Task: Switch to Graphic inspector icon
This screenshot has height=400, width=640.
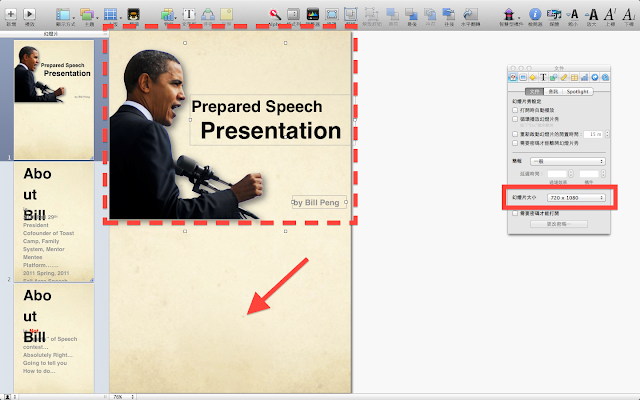Action: coord(553,77)
